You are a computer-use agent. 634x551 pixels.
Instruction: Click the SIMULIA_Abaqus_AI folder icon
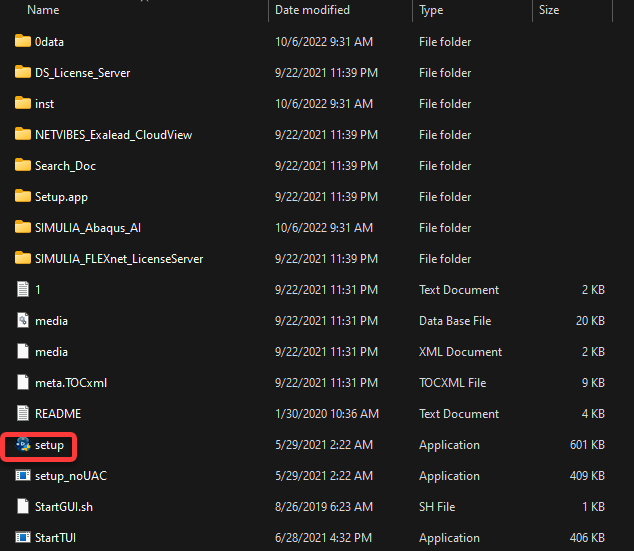23,227
